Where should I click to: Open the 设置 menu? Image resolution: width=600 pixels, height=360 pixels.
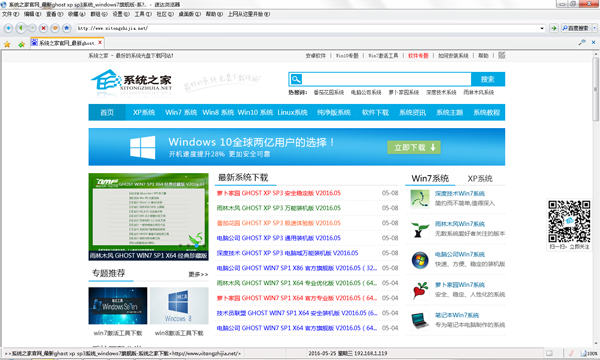point(121,14)
